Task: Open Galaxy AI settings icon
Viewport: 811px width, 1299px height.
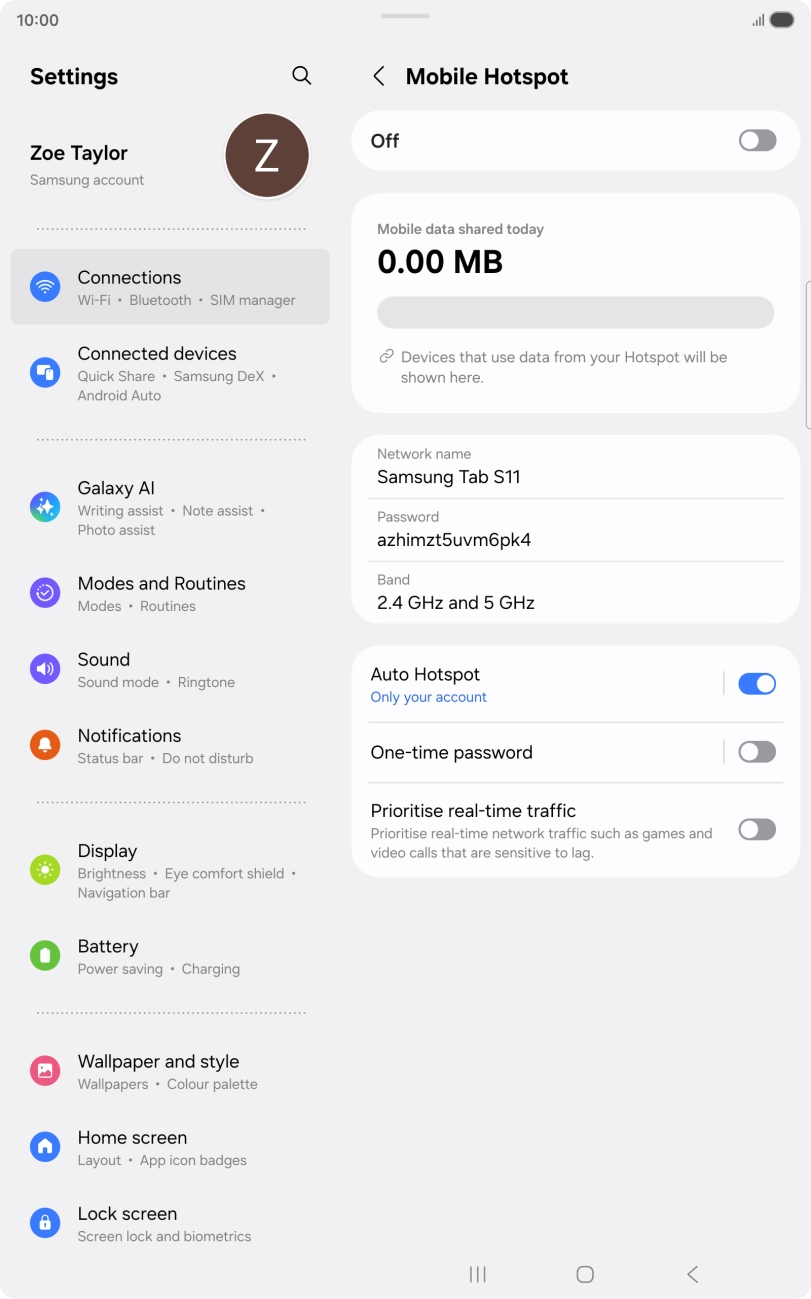Action: coord(45,507)
